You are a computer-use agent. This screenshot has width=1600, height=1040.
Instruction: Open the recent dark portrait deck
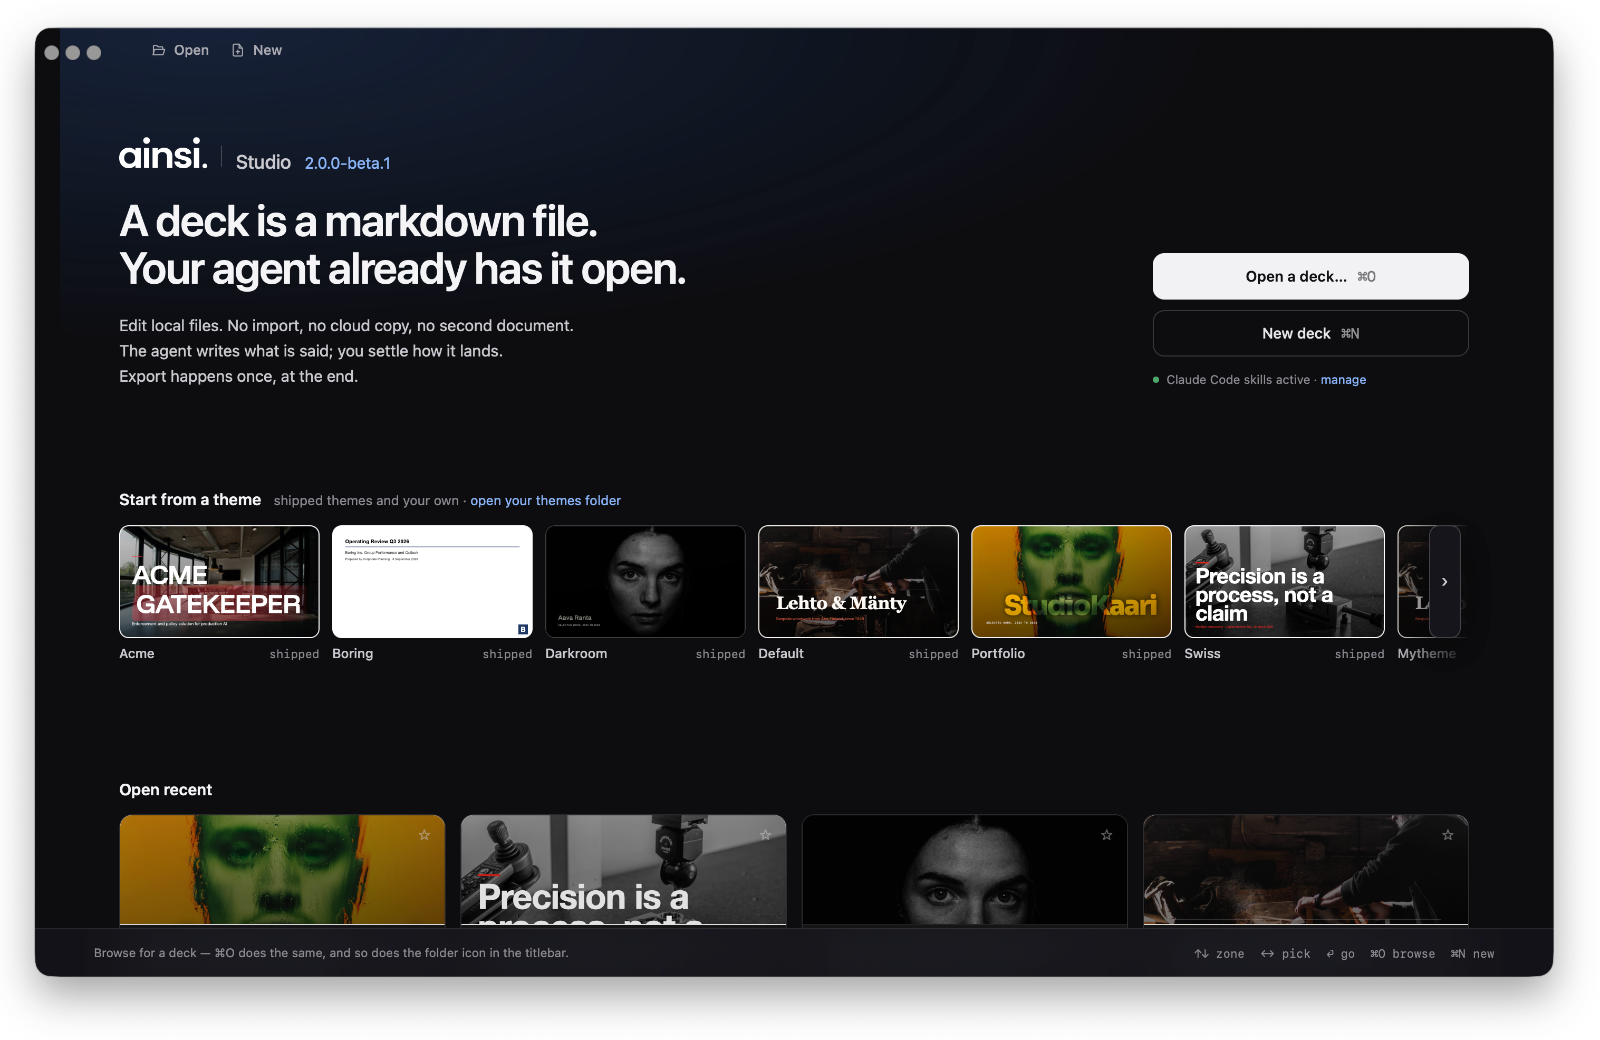click(x=964, y=870)
